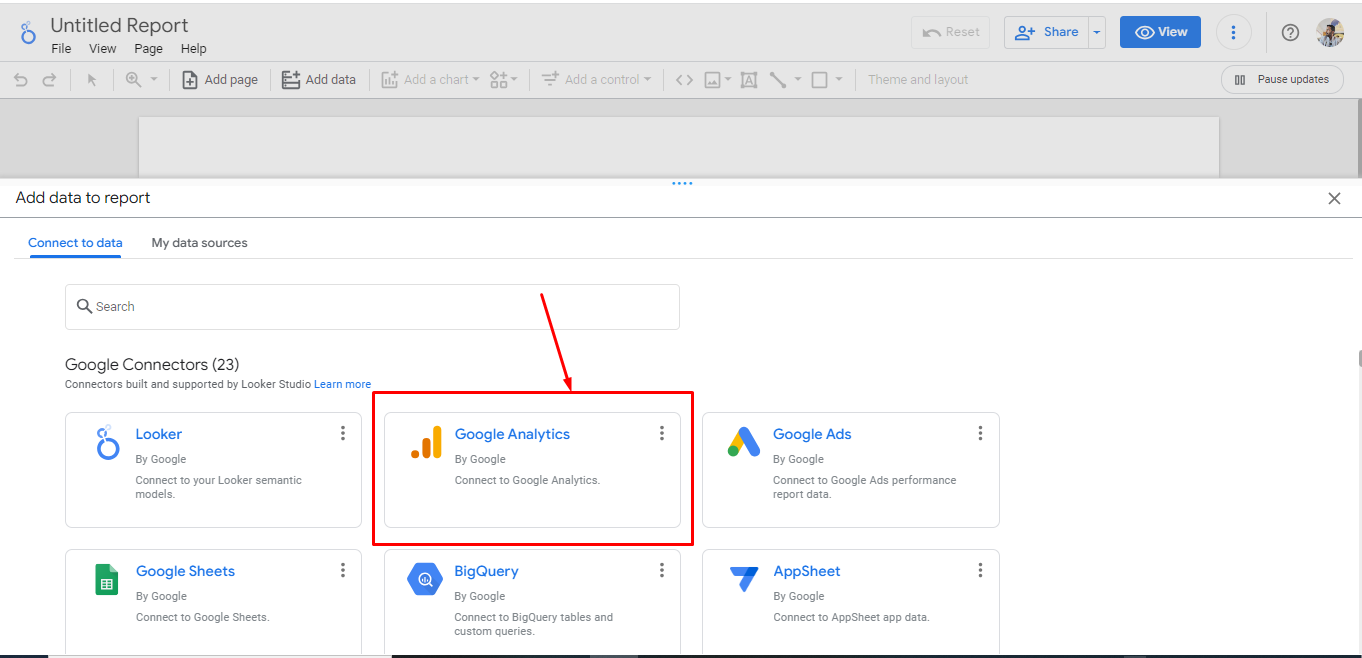This screenshot has width=1362, height=658.
Task: Open AppSheet card options dots
Action: 980,570
